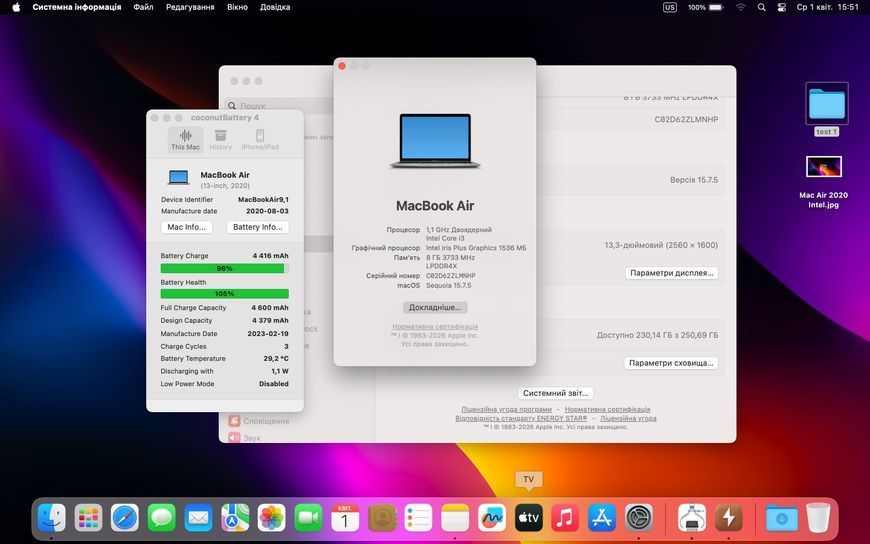Click Full Charge Capacity 4 600 mAh value
Screen dimensions: 870x544
[x=270, y=308]
